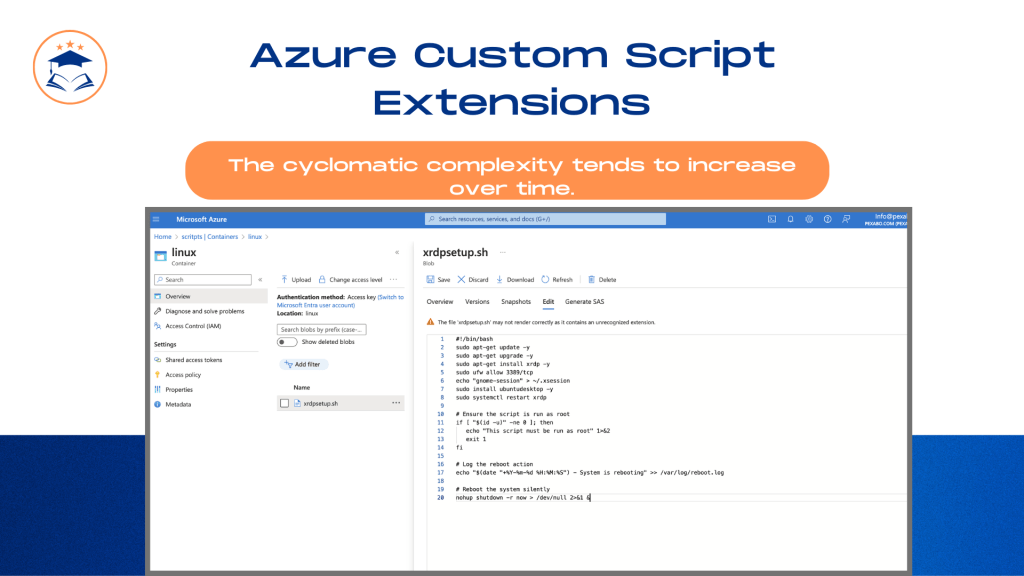Open more container toolbar options ellipsis
1024x576 pixels.
[x=393, y=280]
